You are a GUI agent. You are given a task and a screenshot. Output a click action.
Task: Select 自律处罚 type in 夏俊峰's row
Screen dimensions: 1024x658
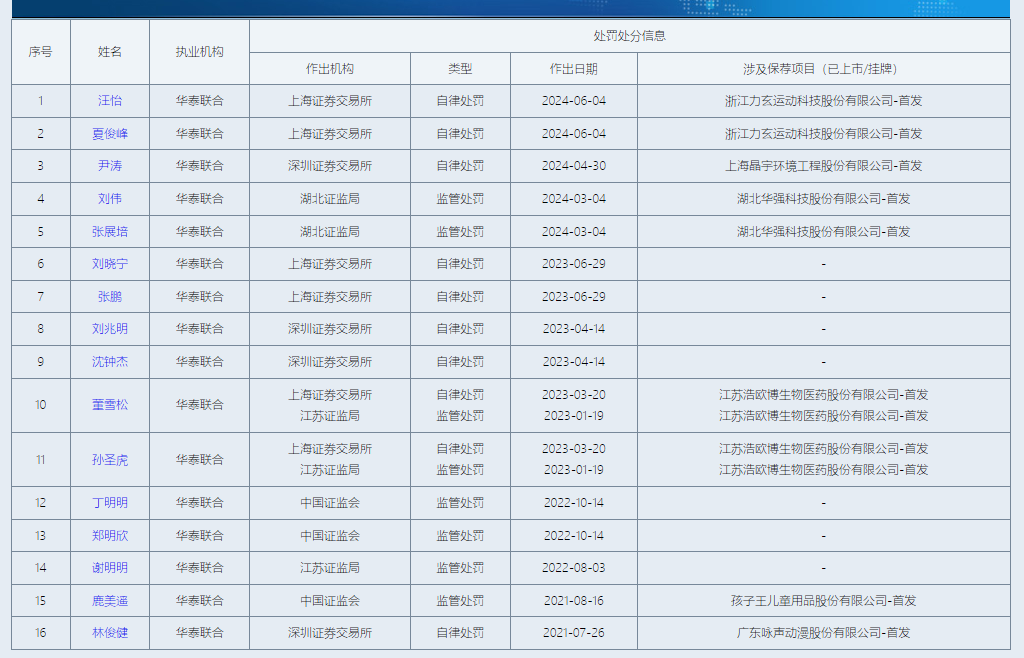(460, 134)
